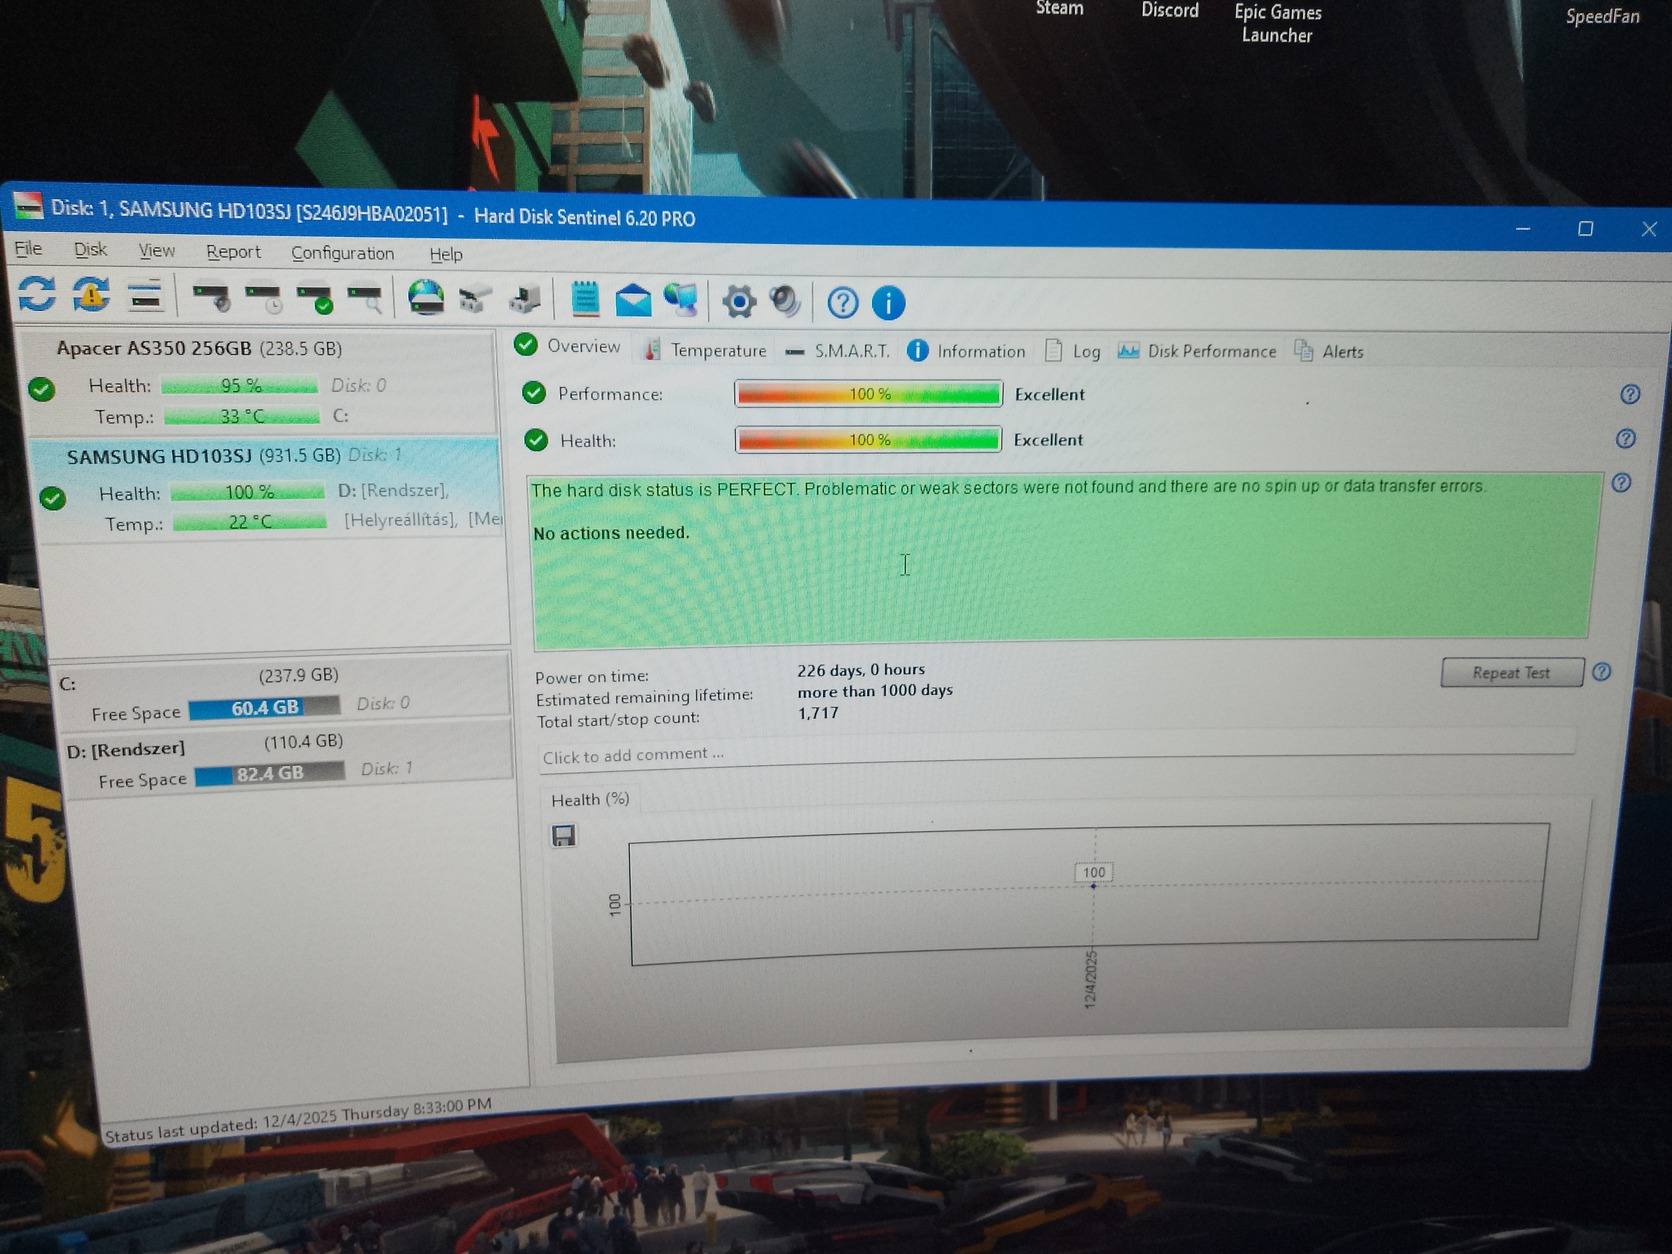The height and width of the screenshot is (1254, 1672).
Task: Switch to the Overview tab
Action: coord(568,346)
